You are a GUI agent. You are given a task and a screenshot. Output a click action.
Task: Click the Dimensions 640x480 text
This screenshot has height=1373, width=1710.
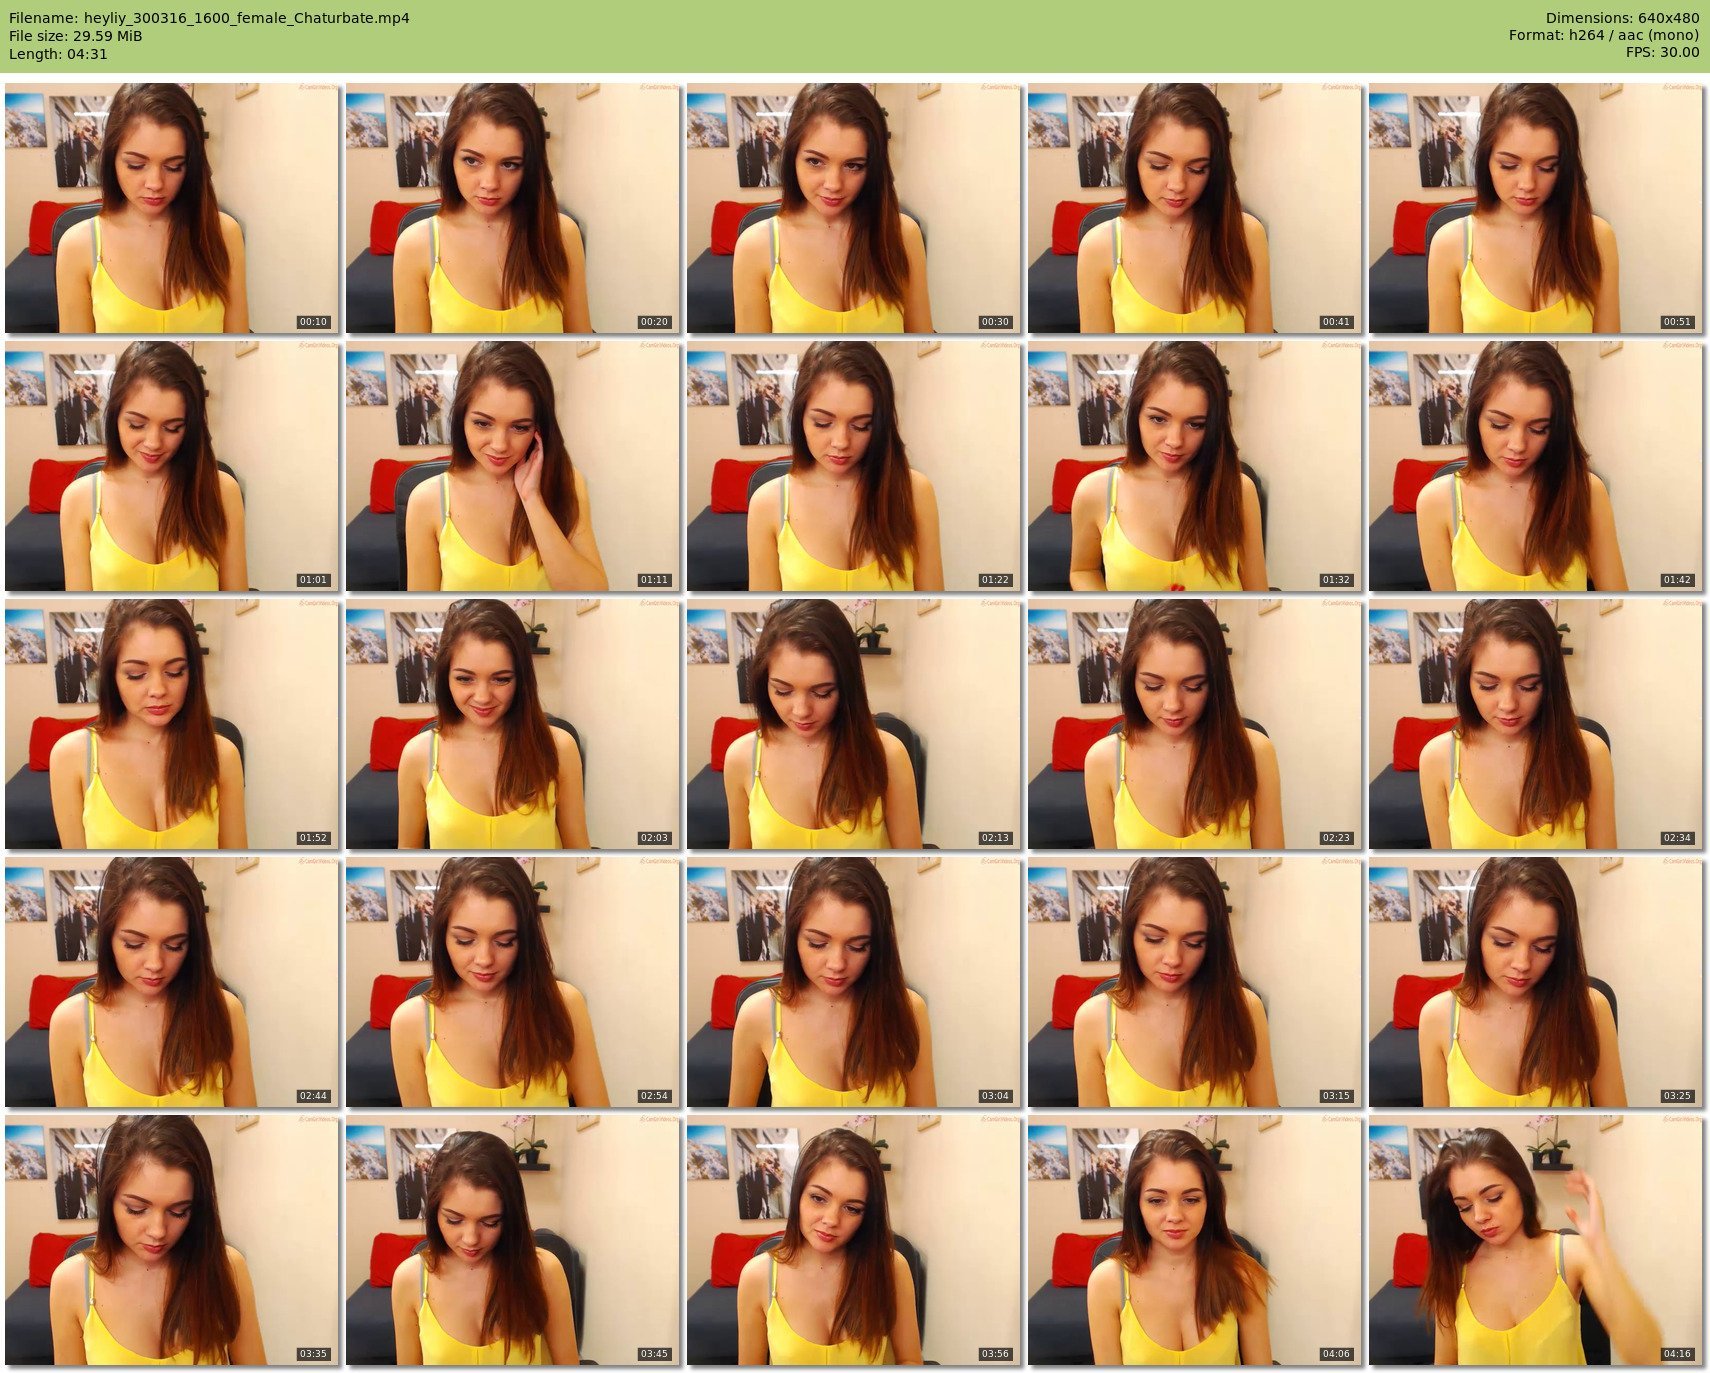pyautogui.click(x=1622, y=18)
